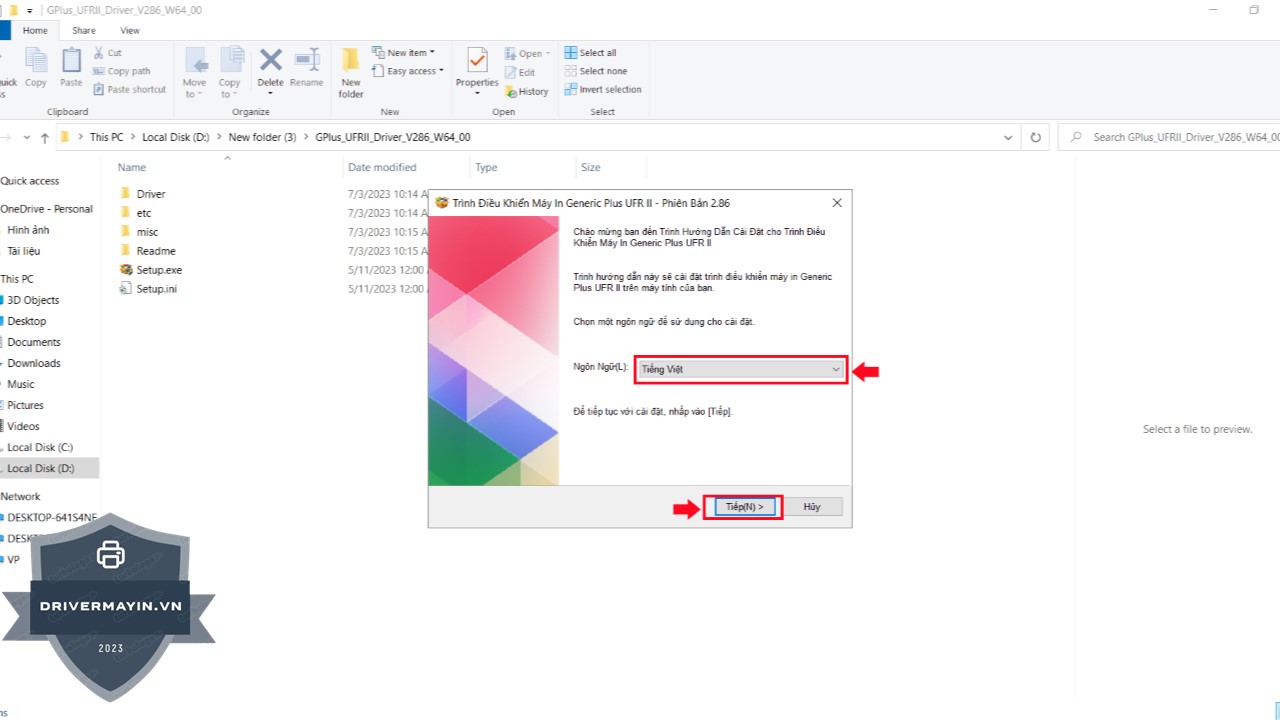This screenshot has width=1280, height=720.
Task: Switch to the Share ribbon tab
Action: tap(84, 31)
